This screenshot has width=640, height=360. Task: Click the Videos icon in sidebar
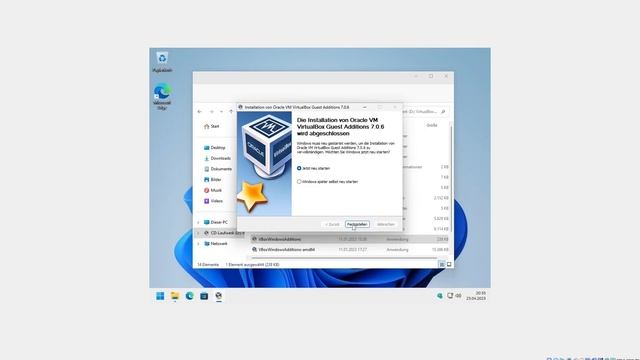(207, 201)
